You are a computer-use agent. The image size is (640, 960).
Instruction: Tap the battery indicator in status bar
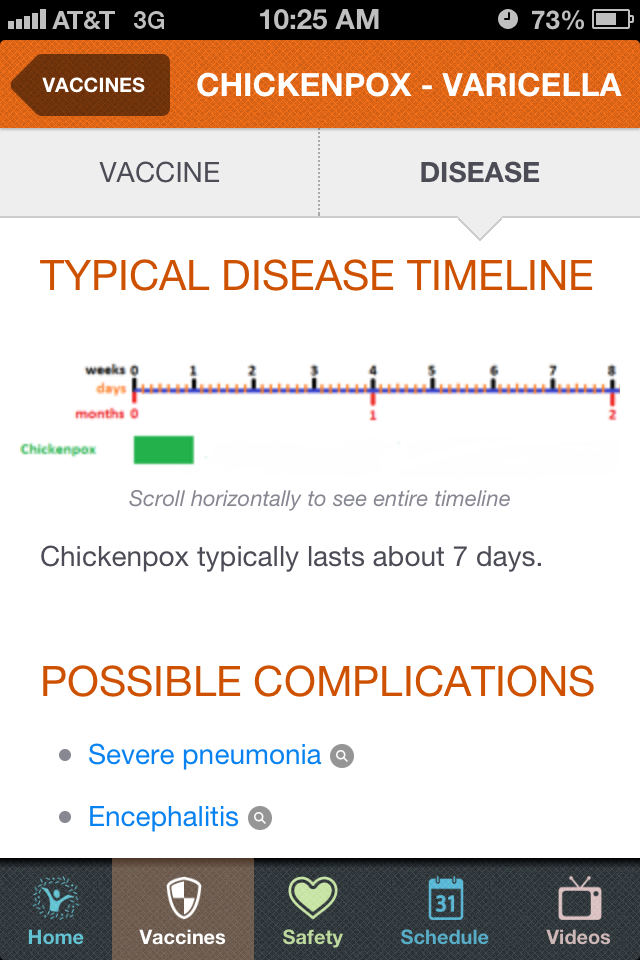(612, 20)
